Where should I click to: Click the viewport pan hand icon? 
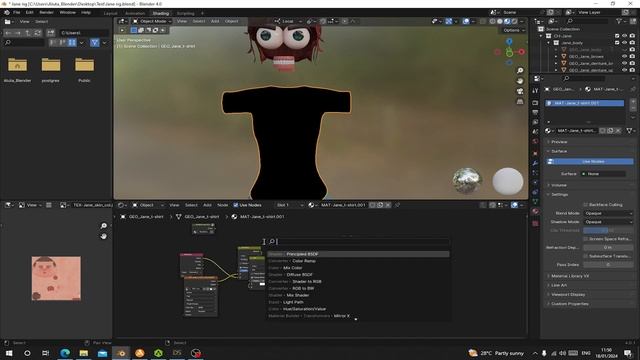click(x=520, y=81)
